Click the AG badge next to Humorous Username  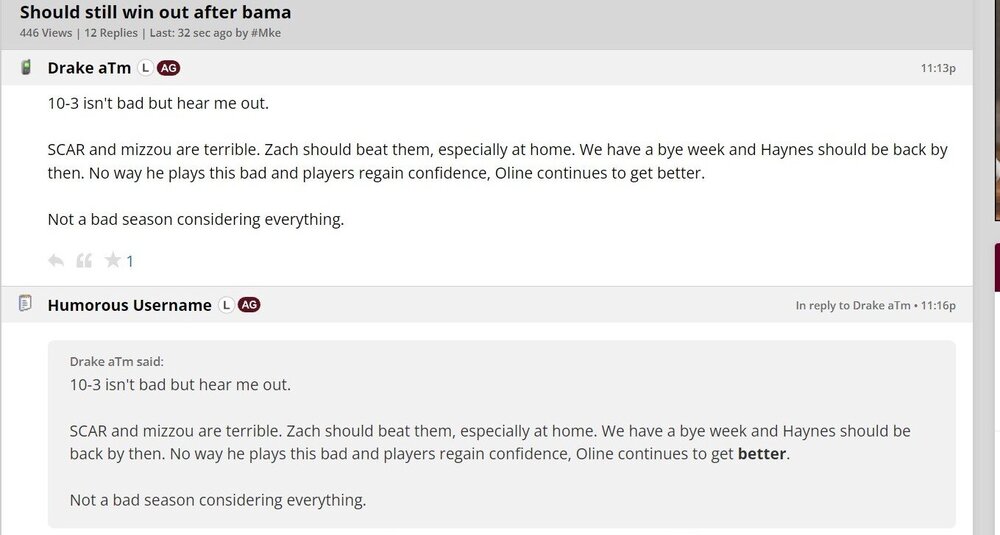[249, 304]
